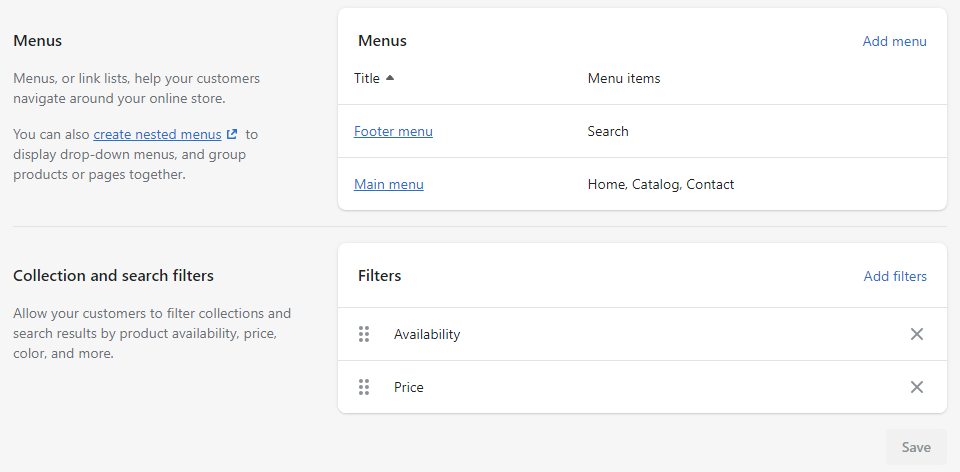Viewport: 960px width, 472px height.
Task: Select the Price filter label
Action: (409, 387)
